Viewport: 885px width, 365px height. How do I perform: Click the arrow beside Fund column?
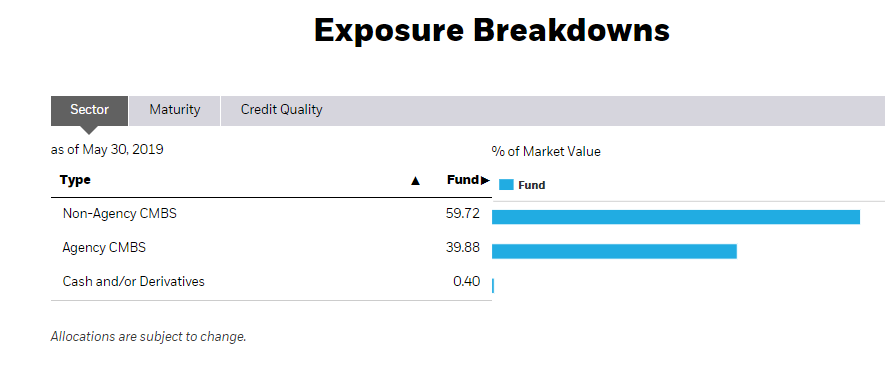pyautogui.click(x=485, y=181)
